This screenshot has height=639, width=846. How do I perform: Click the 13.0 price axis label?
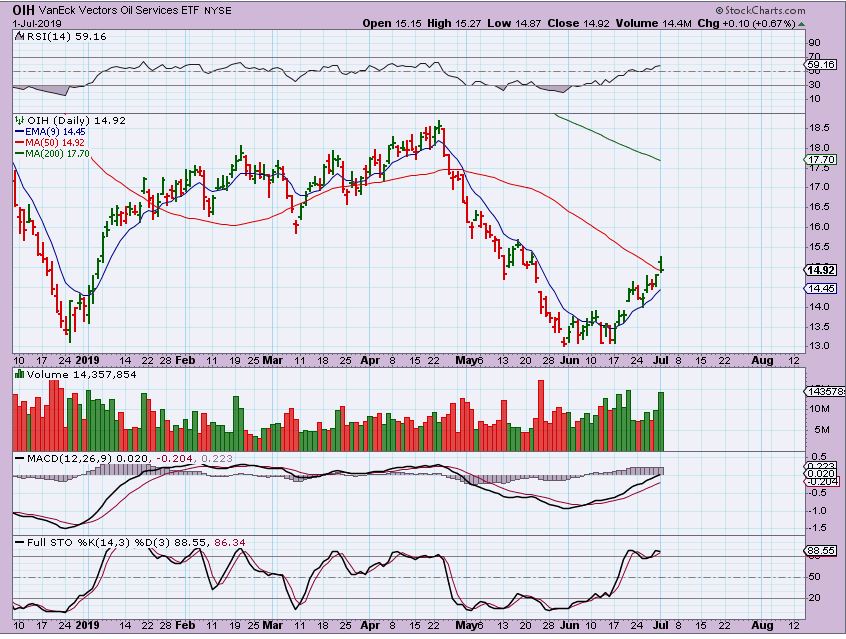coord(819,346)
